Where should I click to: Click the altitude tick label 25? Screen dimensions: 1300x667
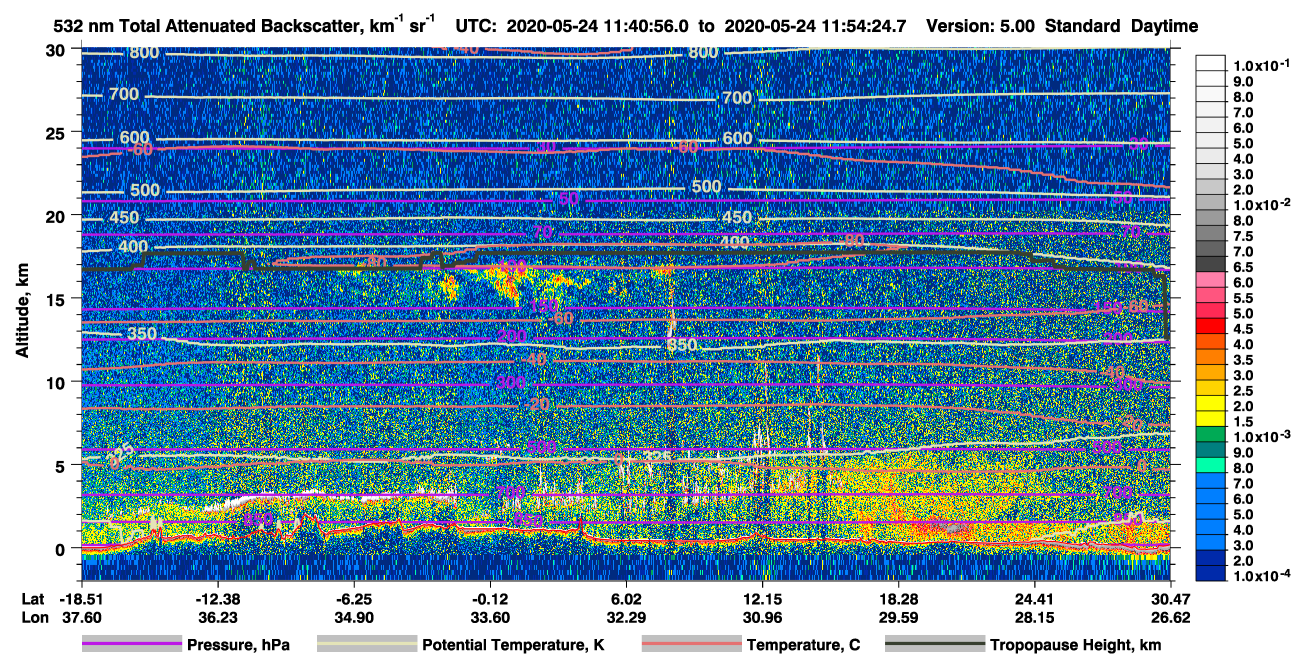[x=57, y=132]
